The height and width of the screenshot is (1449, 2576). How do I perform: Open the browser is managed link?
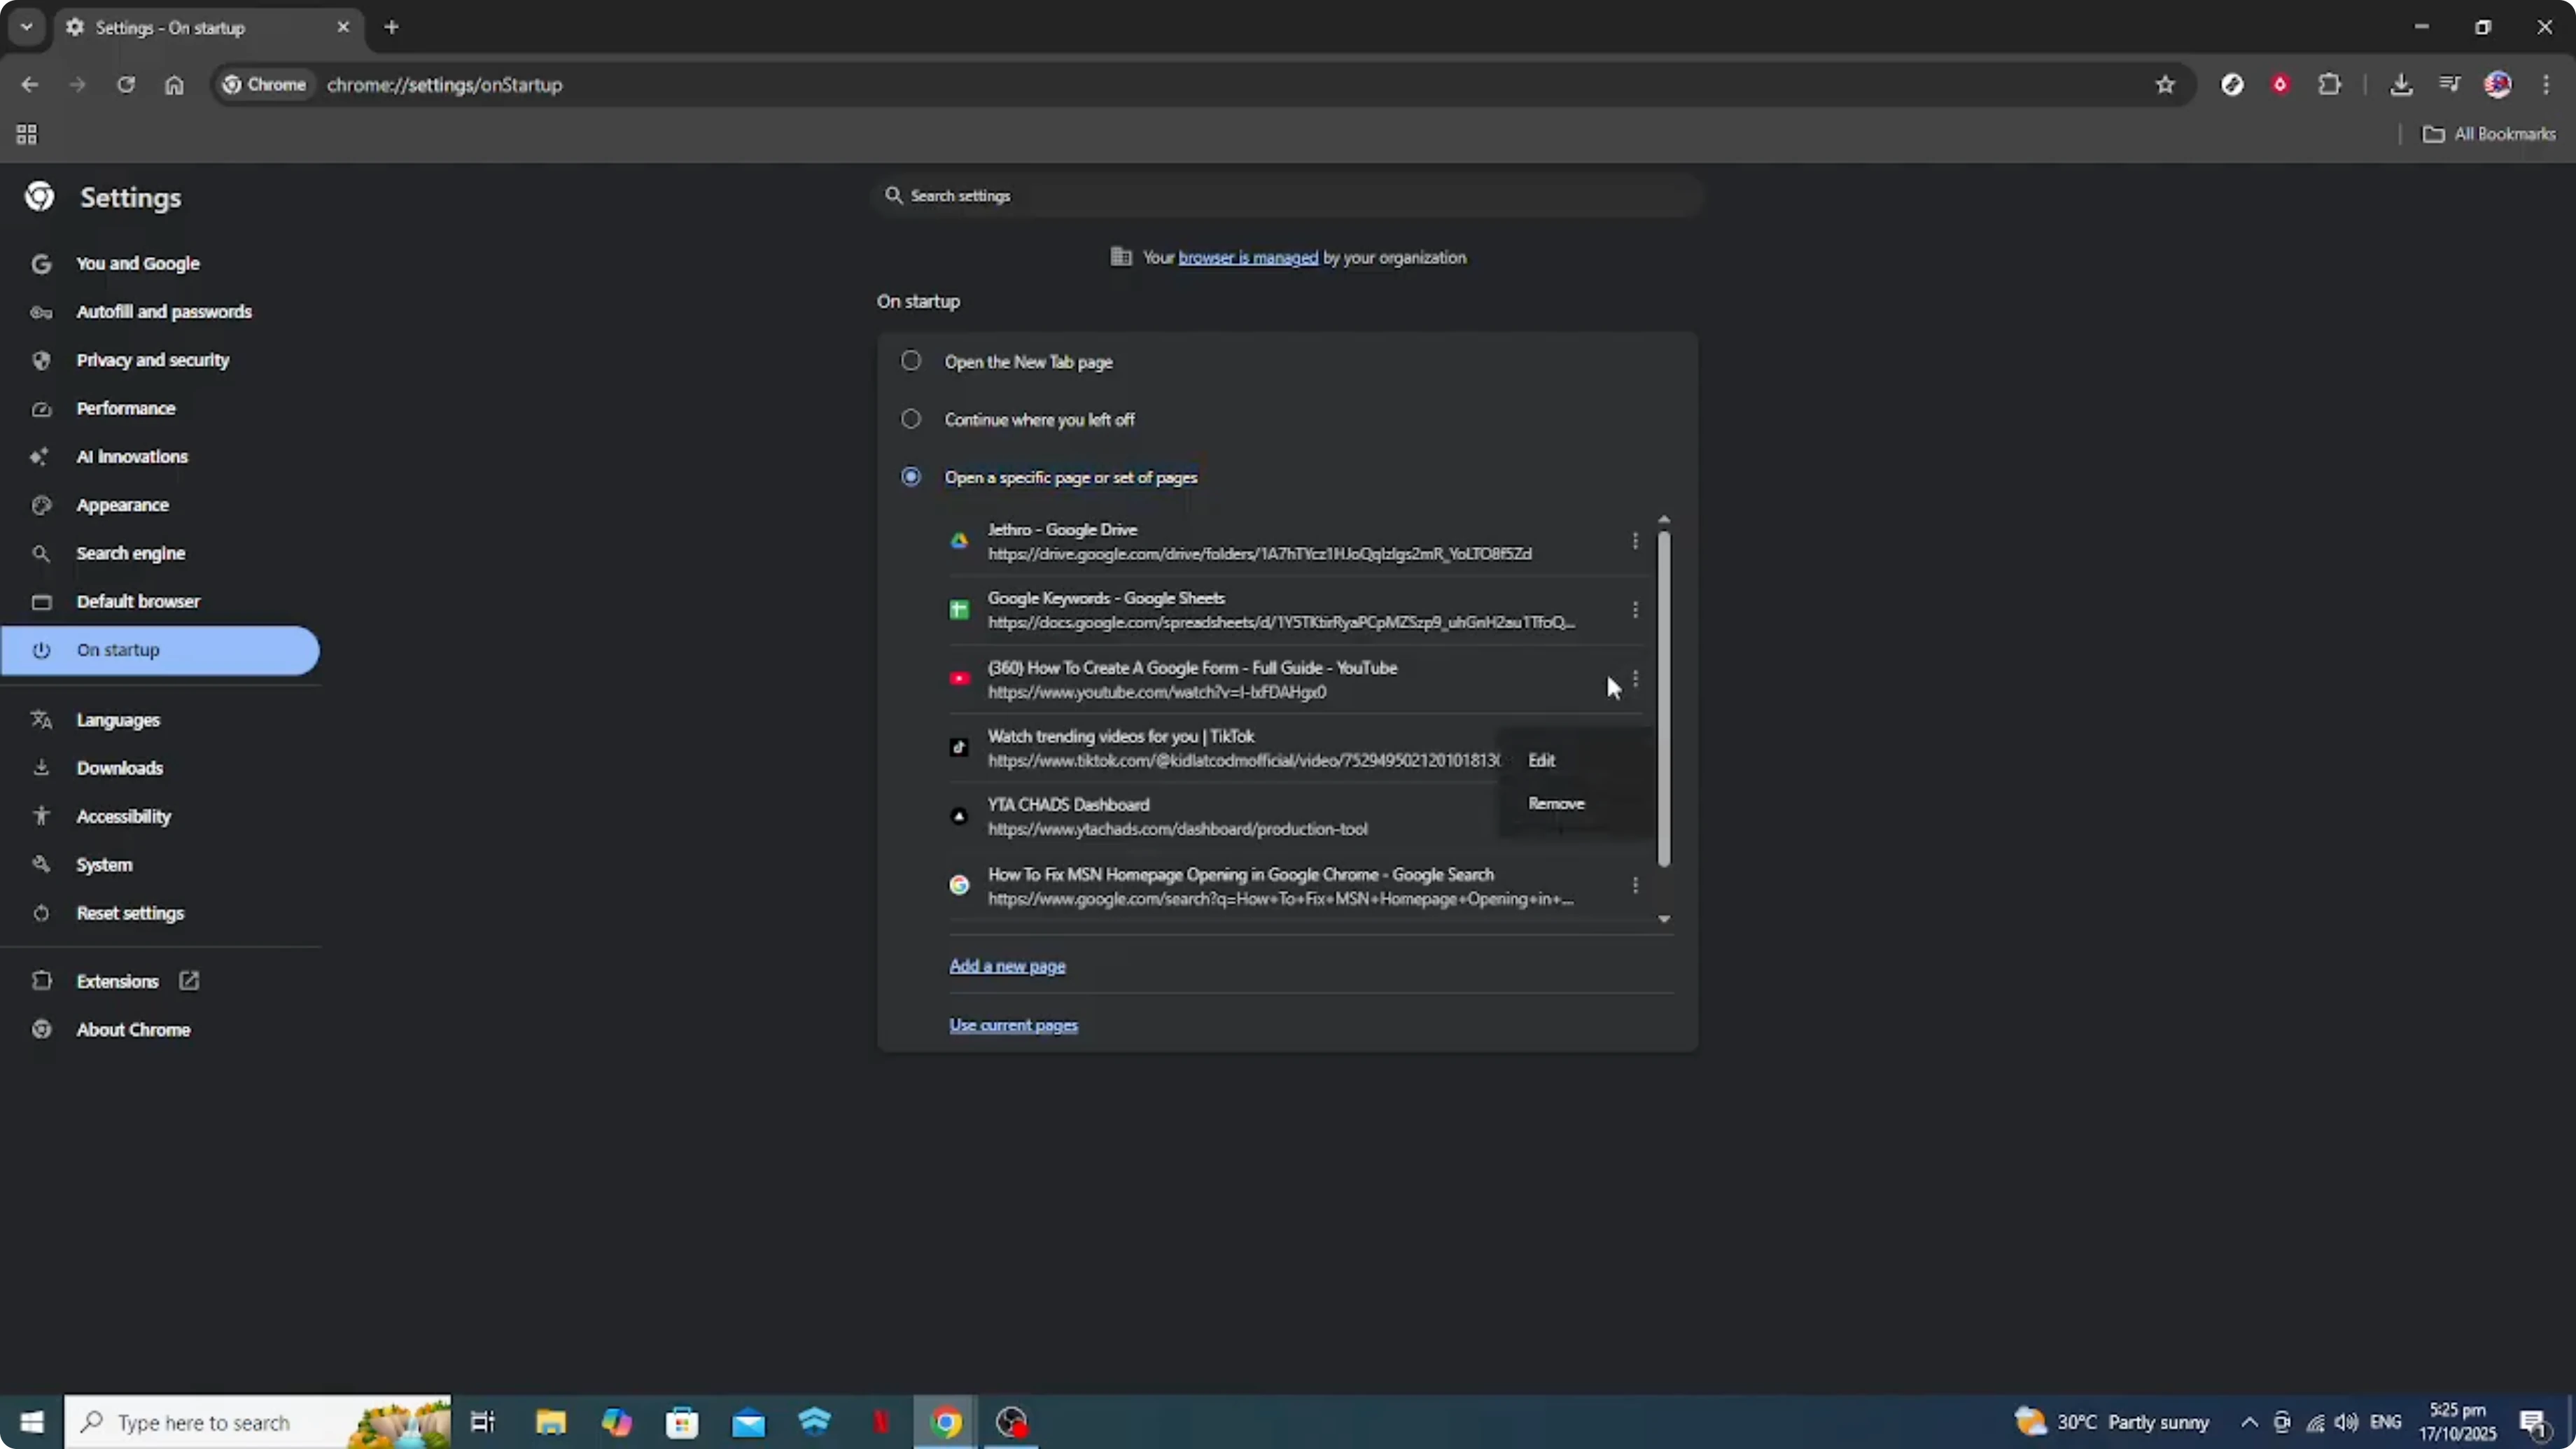(1248, 258)
